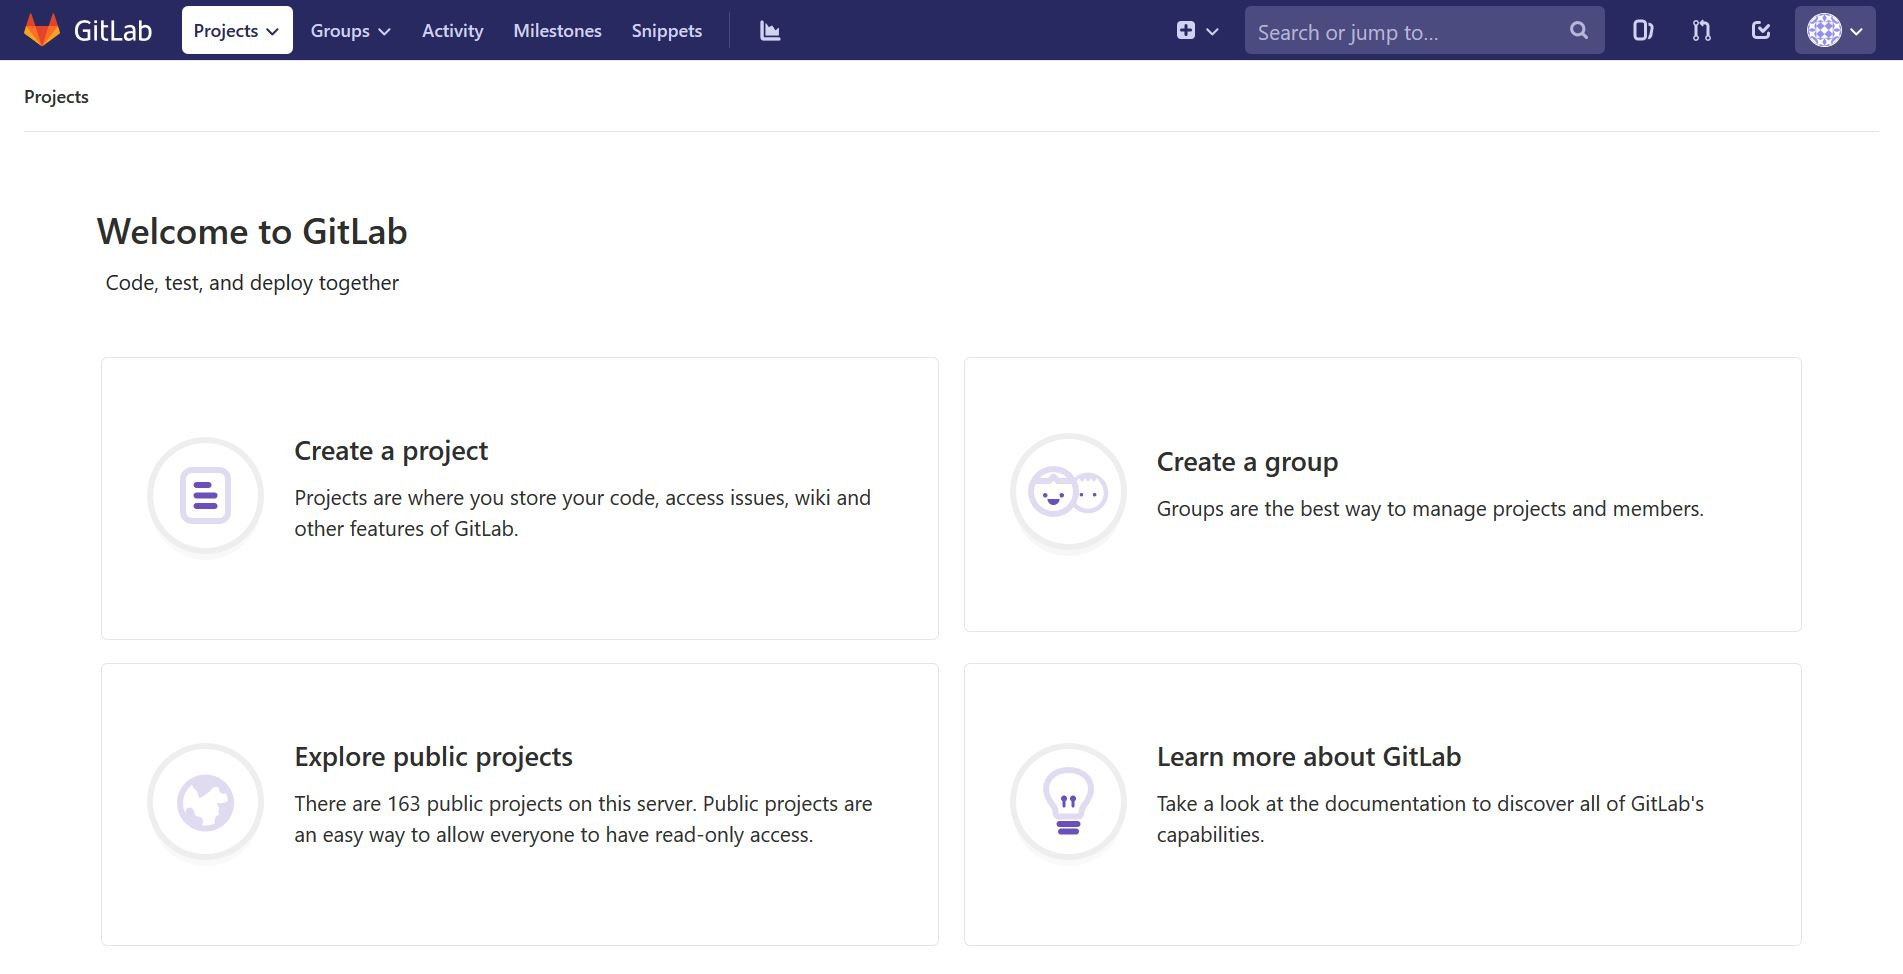Click the issues icon in the navbar

(1642, 31)
